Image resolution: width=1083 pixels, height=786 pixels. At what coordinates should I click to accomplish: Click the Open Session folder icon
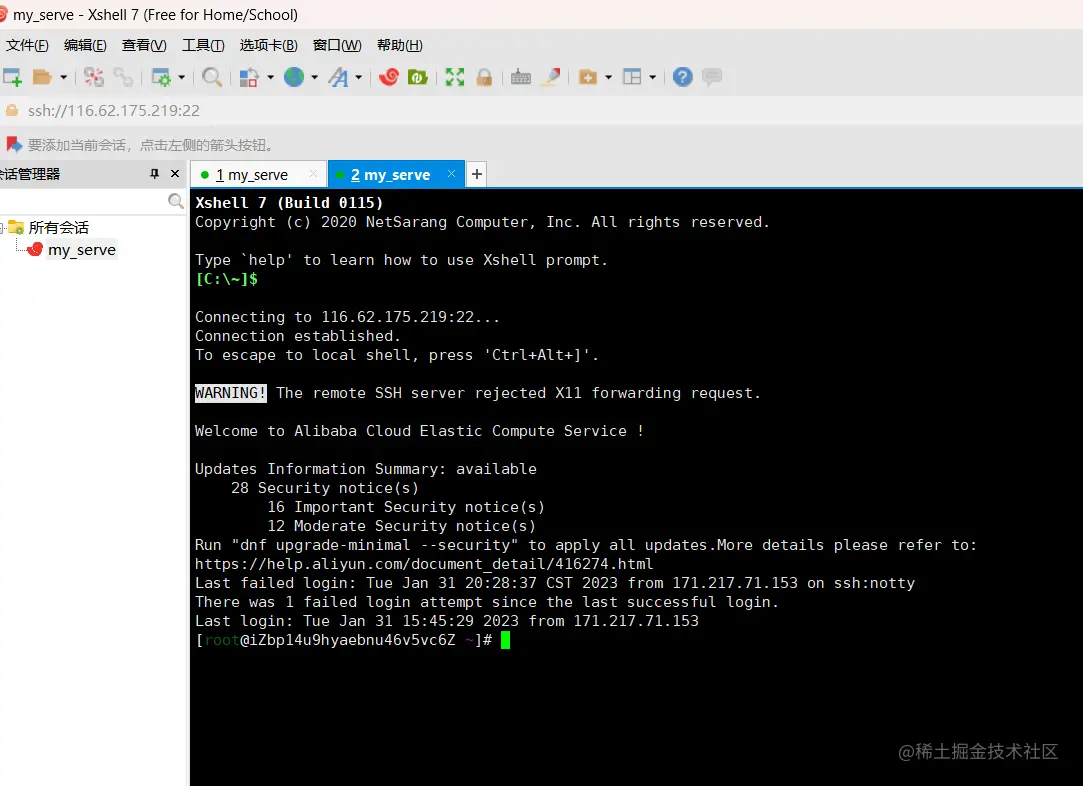42,77
